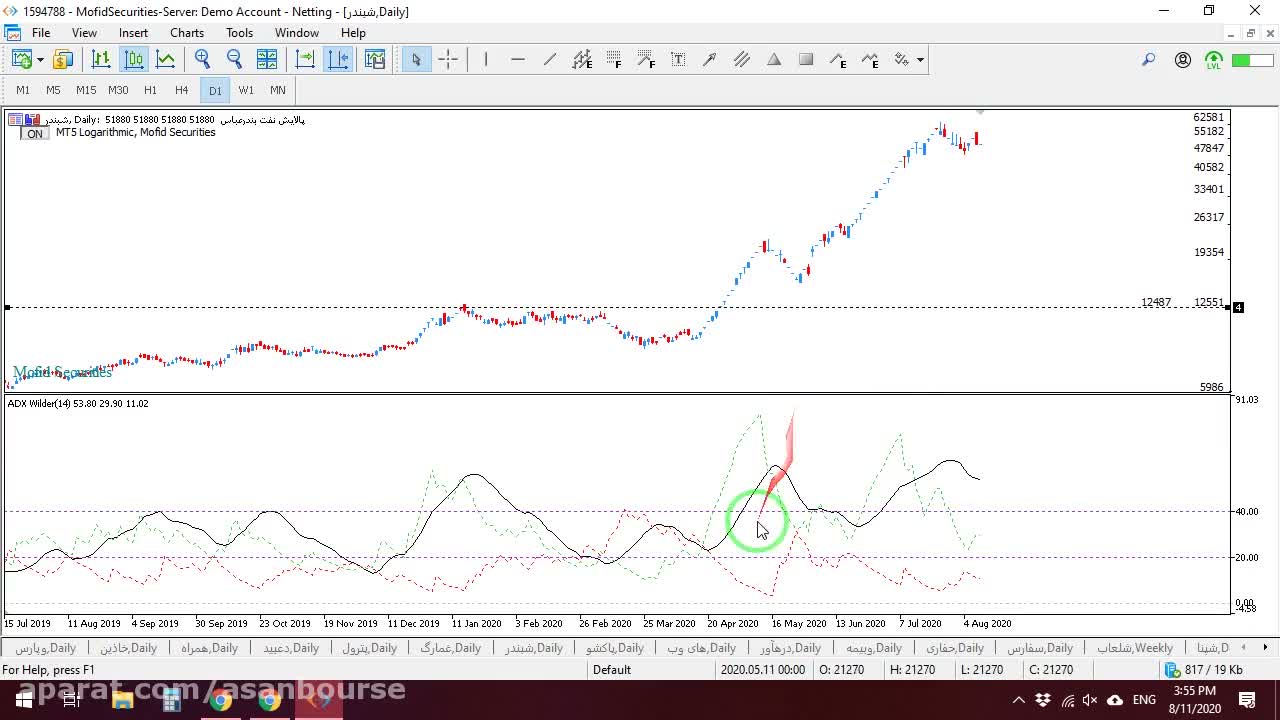Image resolution: width=1280 pixels, height=720 pixels.
Task: Click the green LVL level icon
Action: (1214, 60)
